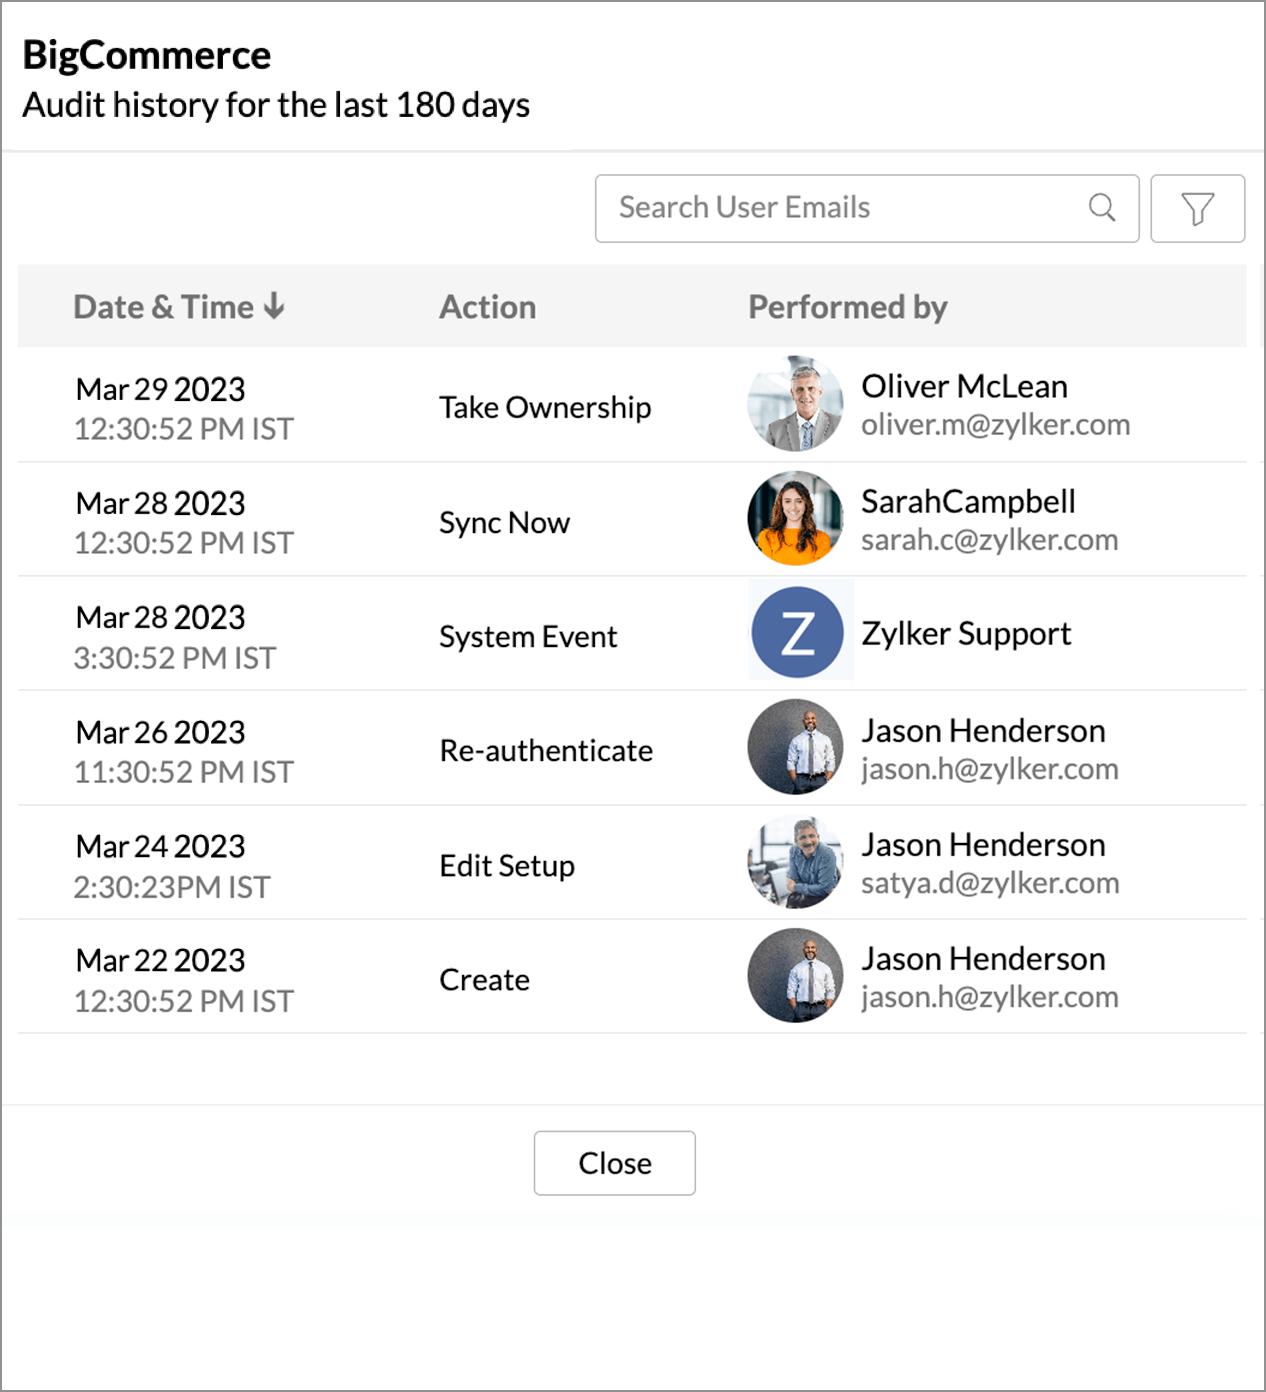Viewport: 1266px width, 1392px height.
Task: Select the Take Ownership action entry
Action: pos(545,408)
